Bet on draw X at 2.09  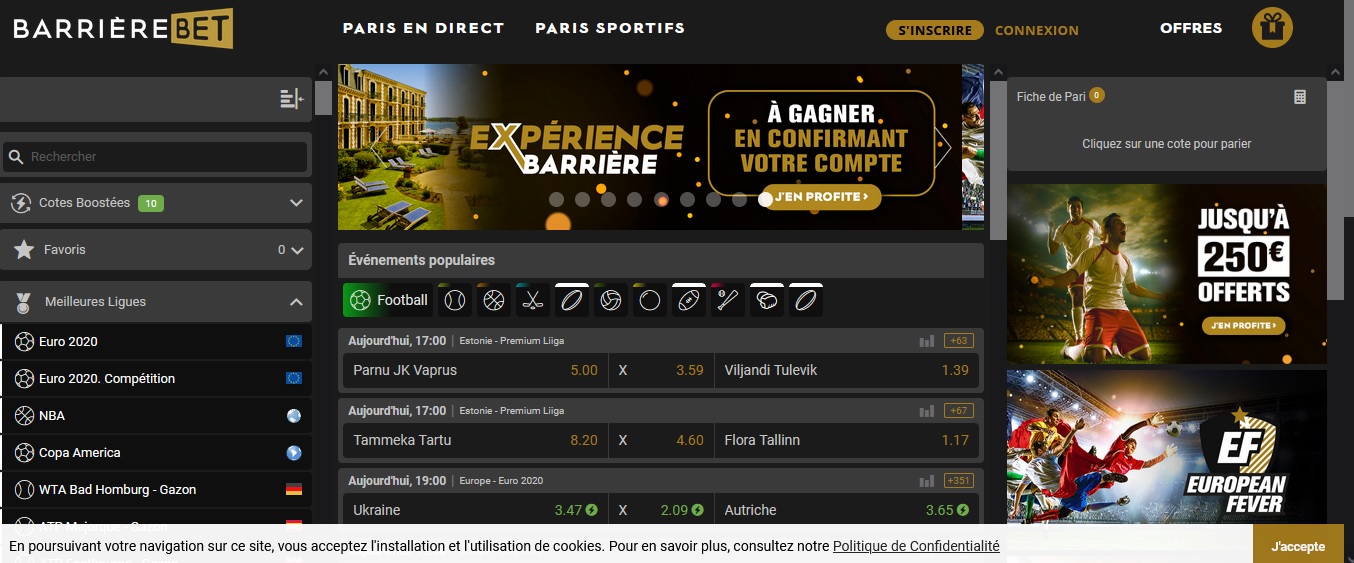[660, 510]
